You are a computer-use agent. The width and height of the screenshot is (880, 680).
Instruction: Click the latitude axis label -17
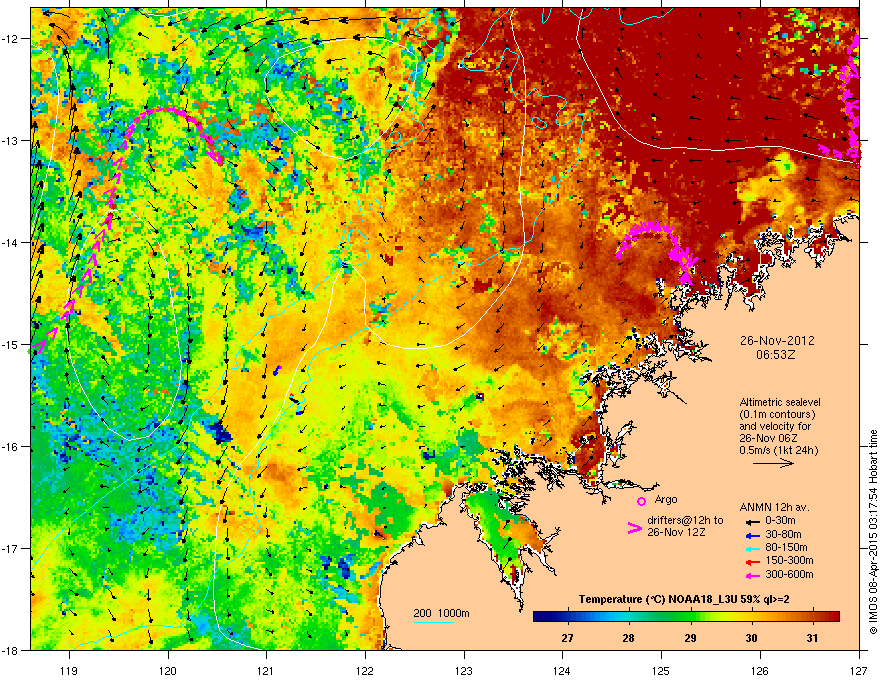pos(10,548)
